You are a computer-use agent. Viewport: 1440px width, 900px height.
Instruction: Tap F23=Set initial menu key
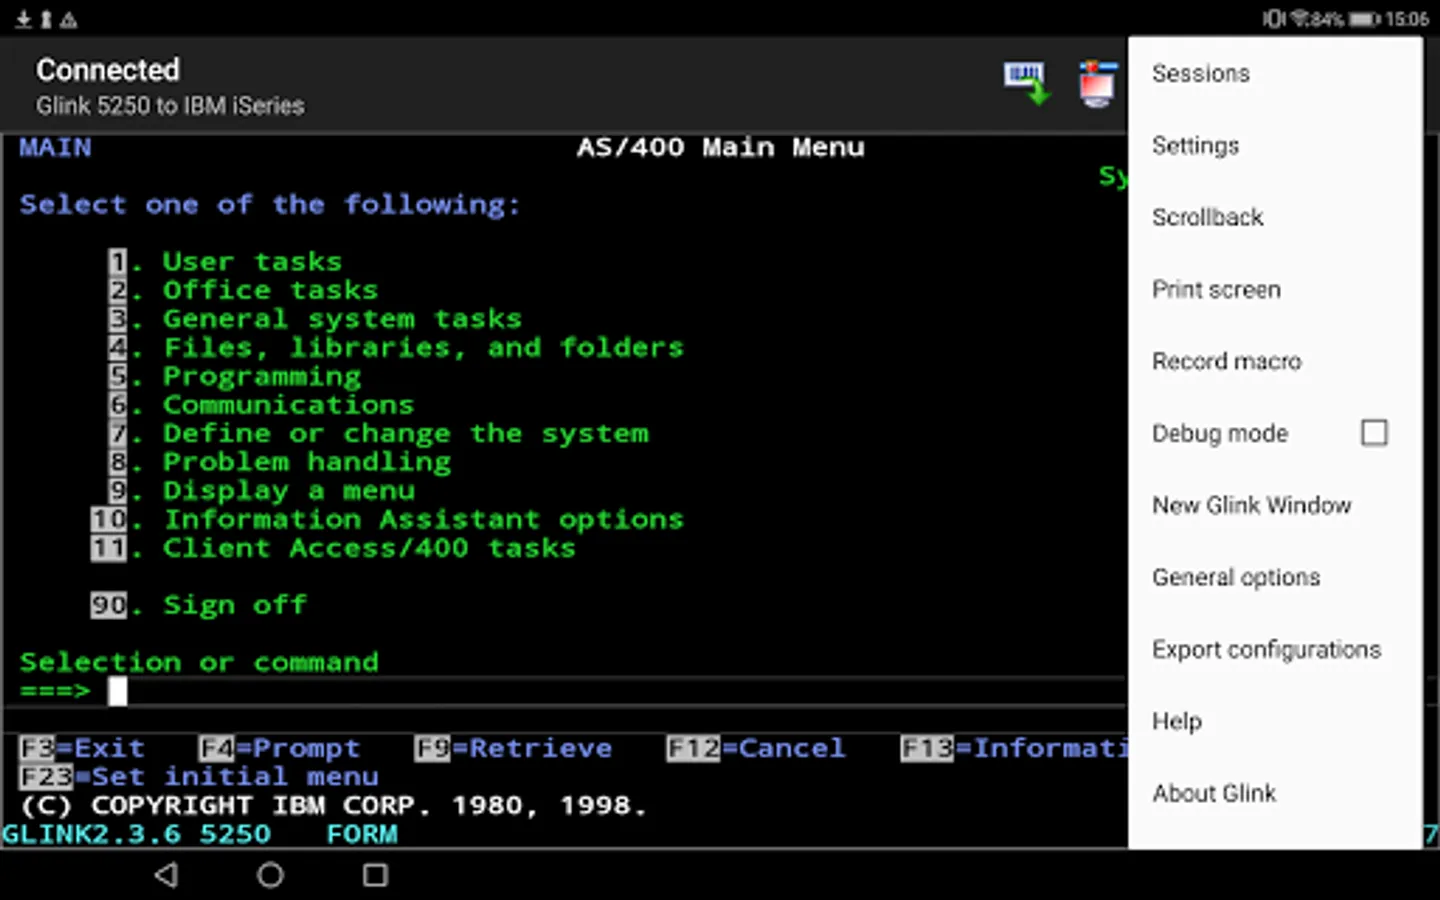[x=199, y=777]
